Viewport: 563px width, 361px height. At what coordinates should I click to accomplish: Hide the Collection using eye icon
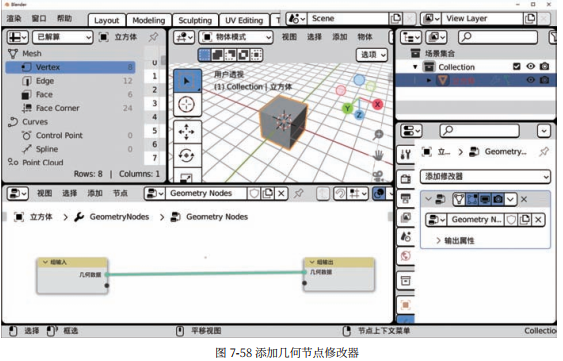pyautogui.click(x=530, y=66)
